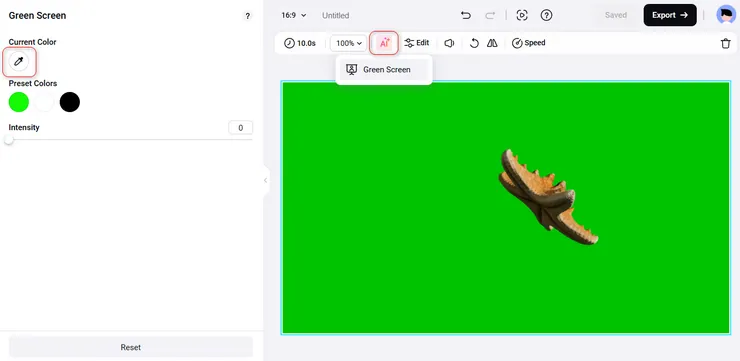Viewport: 740px width, 361px height.
Task: Open the 100% zoom dropdown
Action: 349,43
